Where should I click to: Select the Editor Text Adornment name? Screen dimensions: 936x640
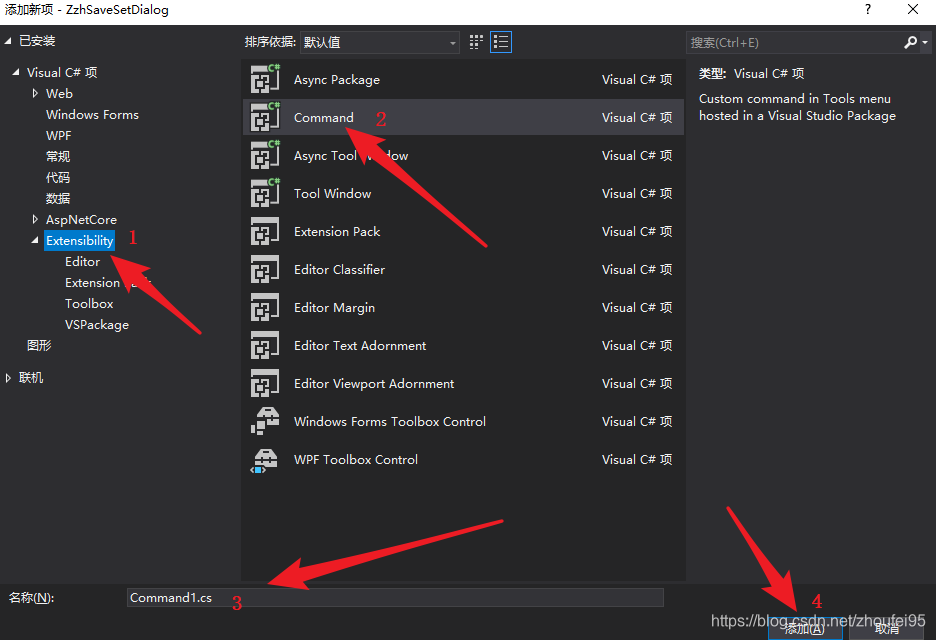click(360, 346)
